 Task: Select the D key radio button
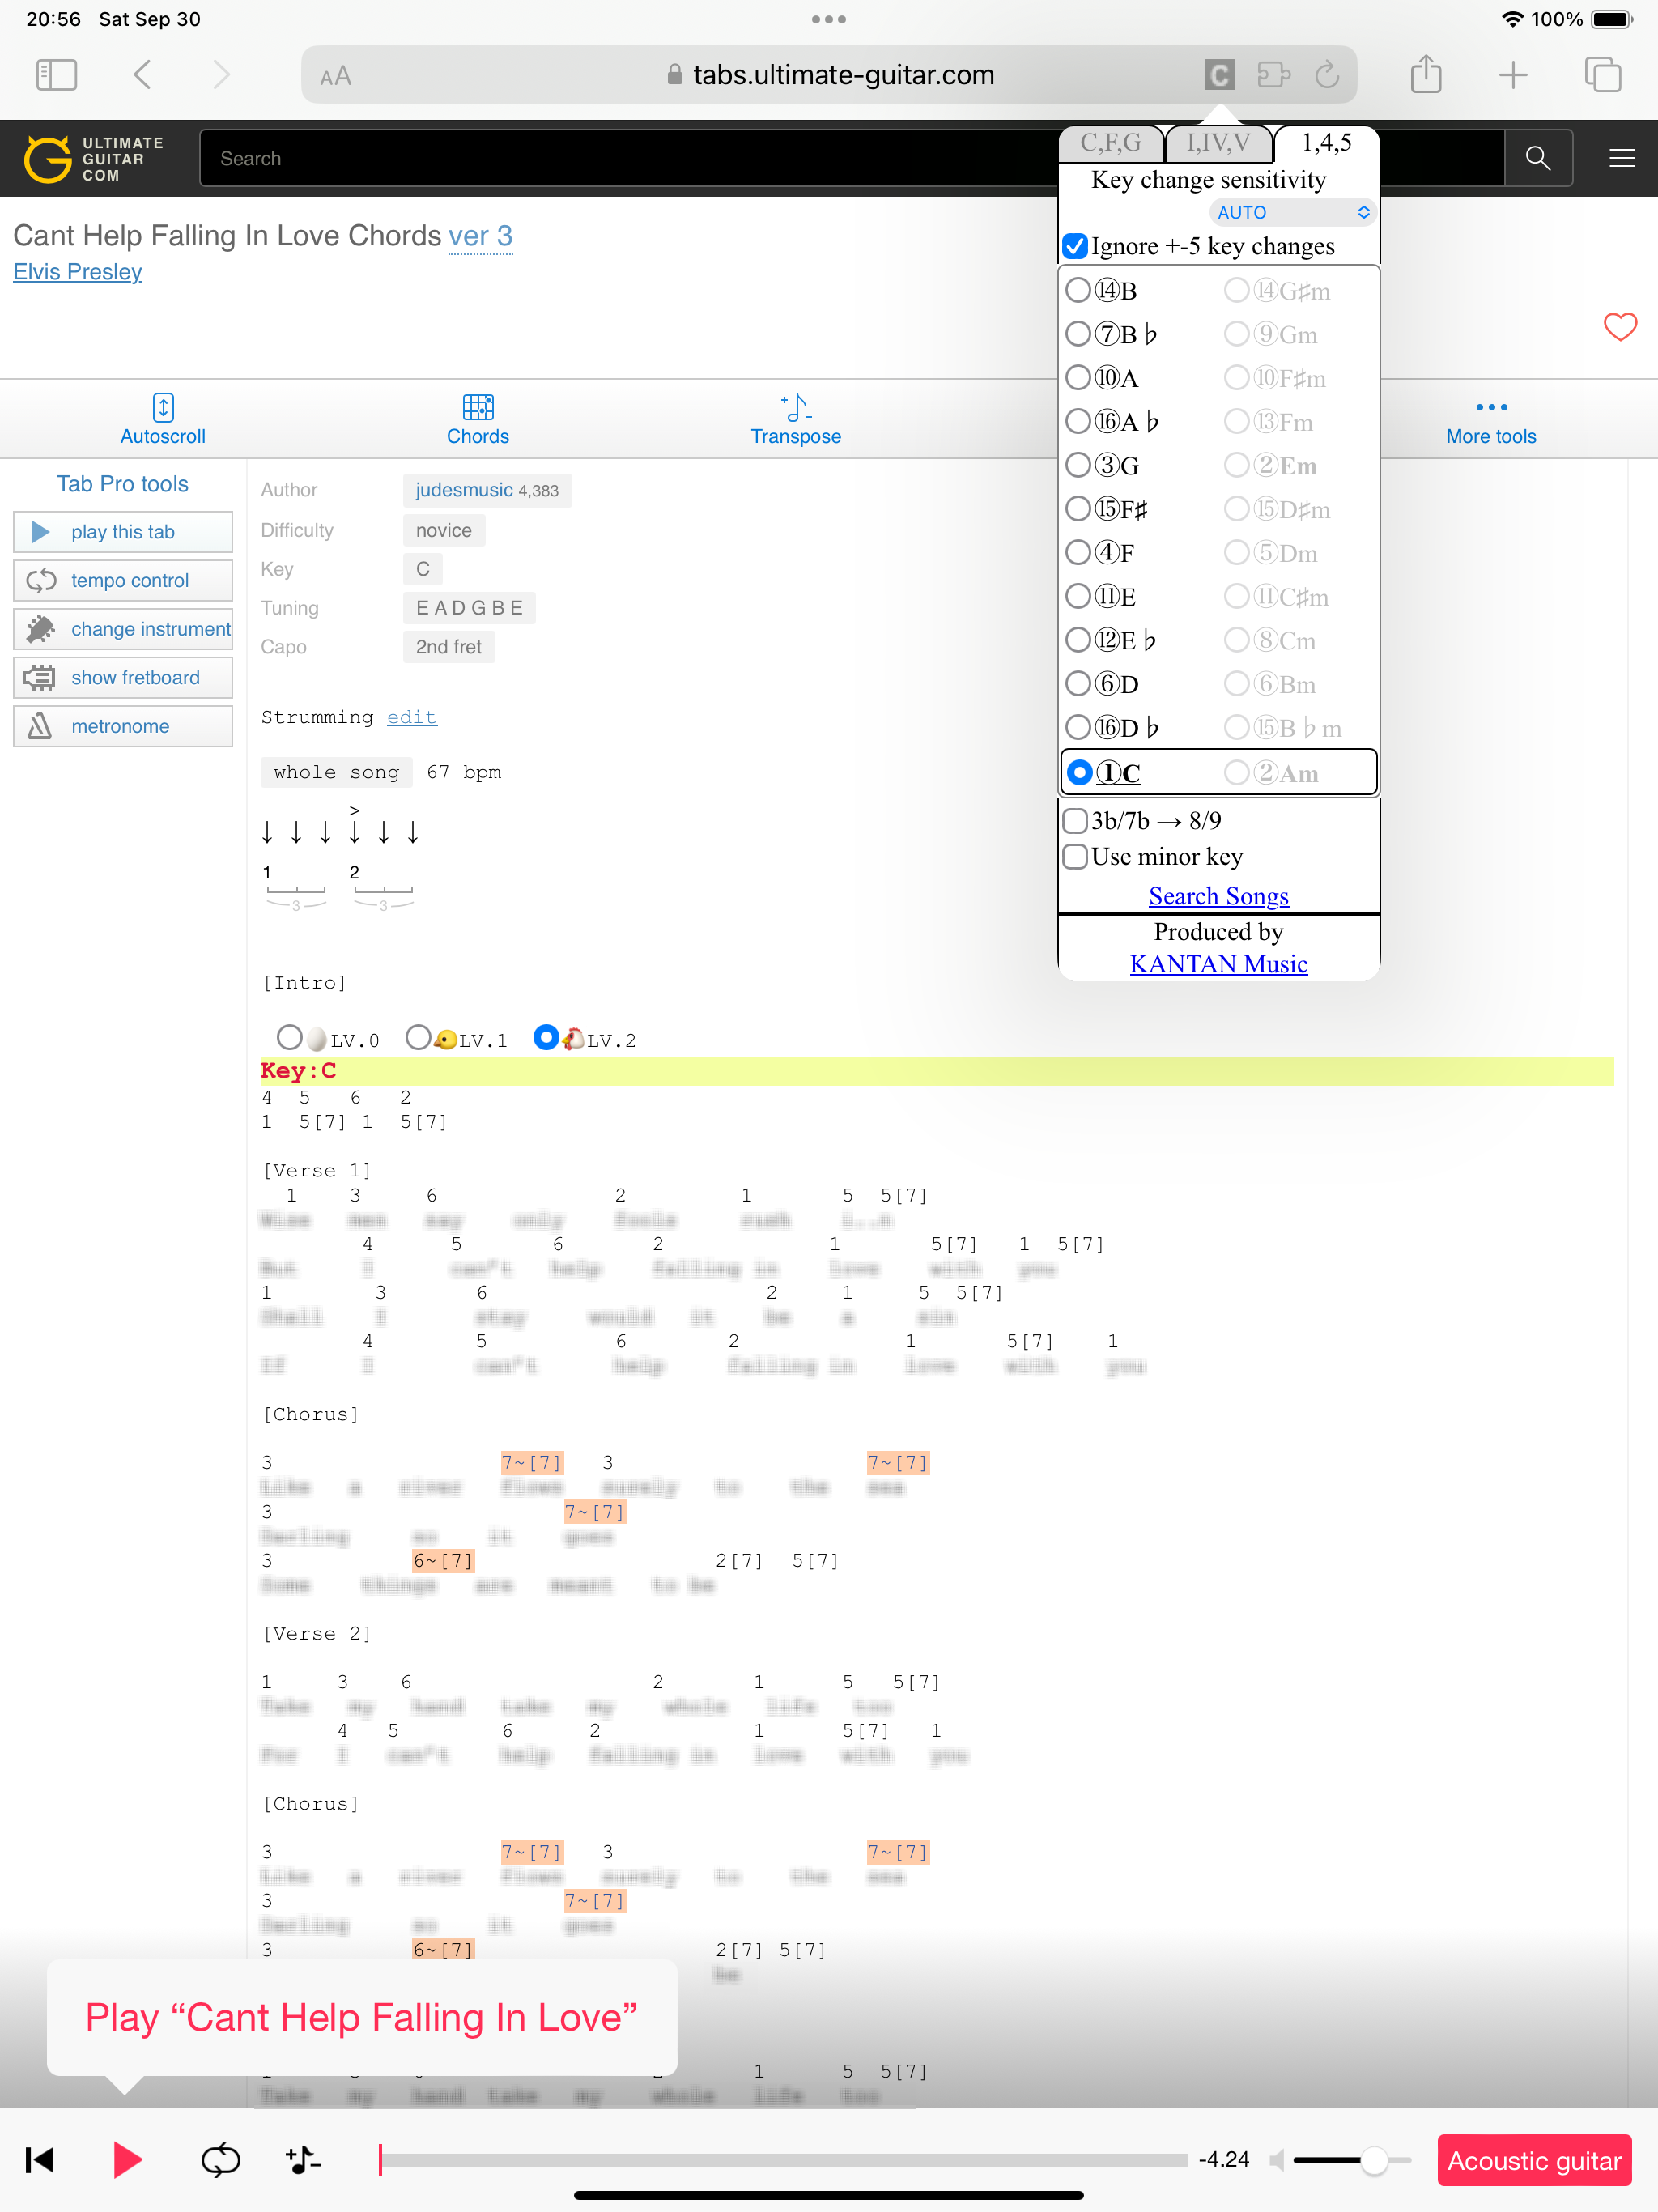click(x=1078, y=683)
